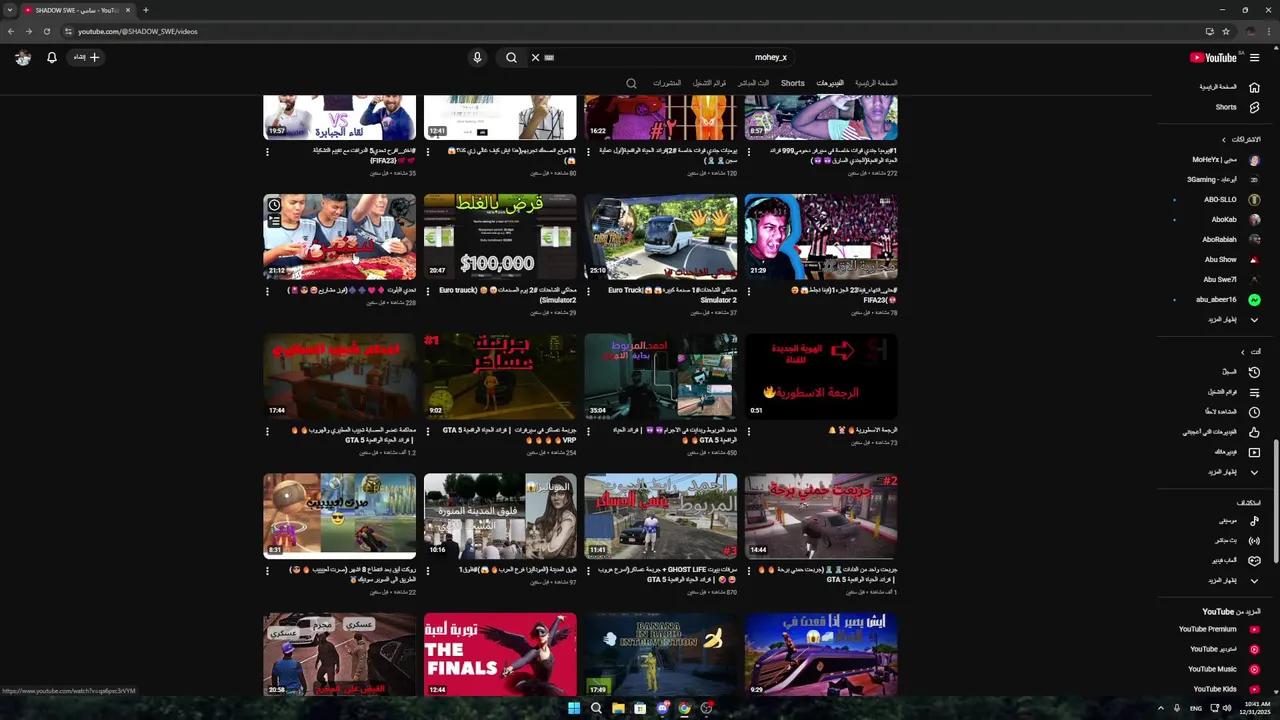Image resolution: width=1280 pixels, height=720 pixels.
Task: Open Watch Later clock icon in sidebar
Action: coord(1254,412)
